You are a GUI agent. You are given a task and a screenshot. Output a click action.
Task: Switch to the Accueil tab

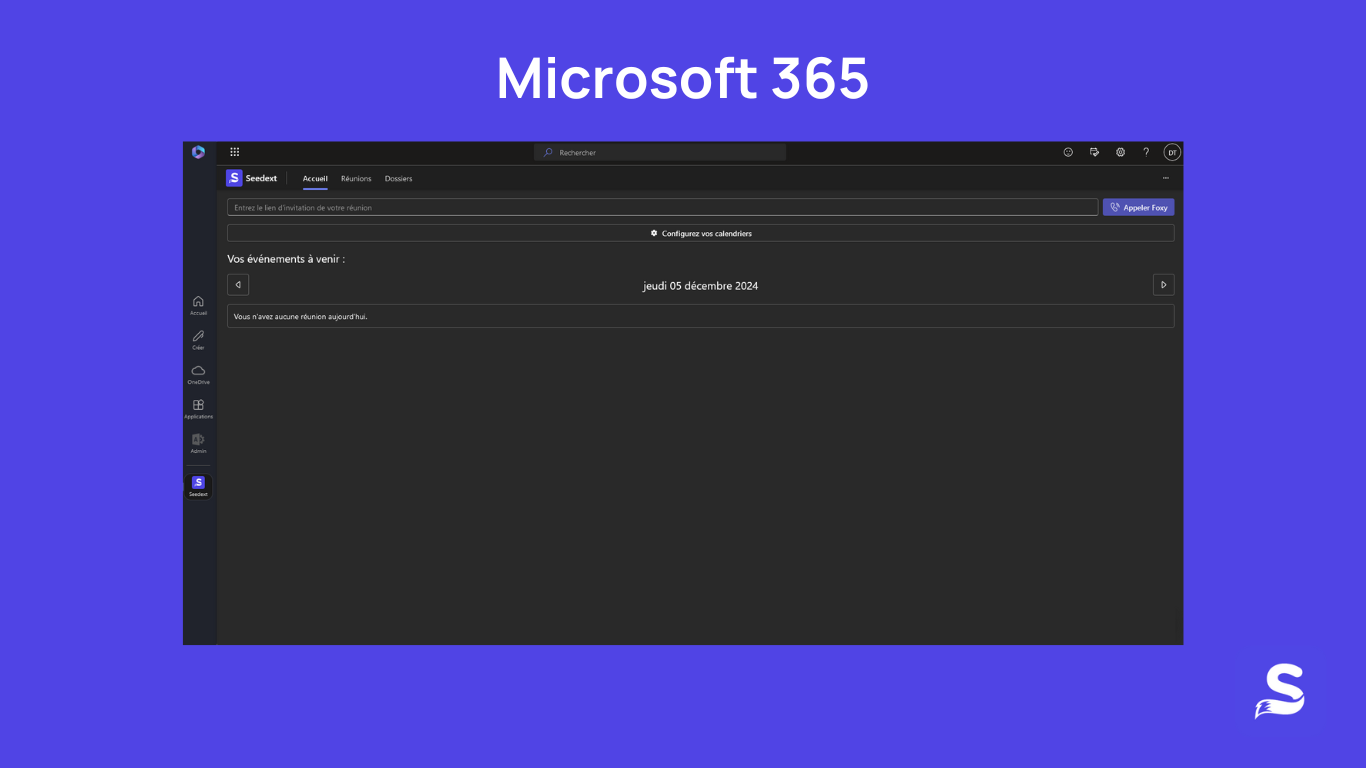pyautogui.click(x=315, y=179)
